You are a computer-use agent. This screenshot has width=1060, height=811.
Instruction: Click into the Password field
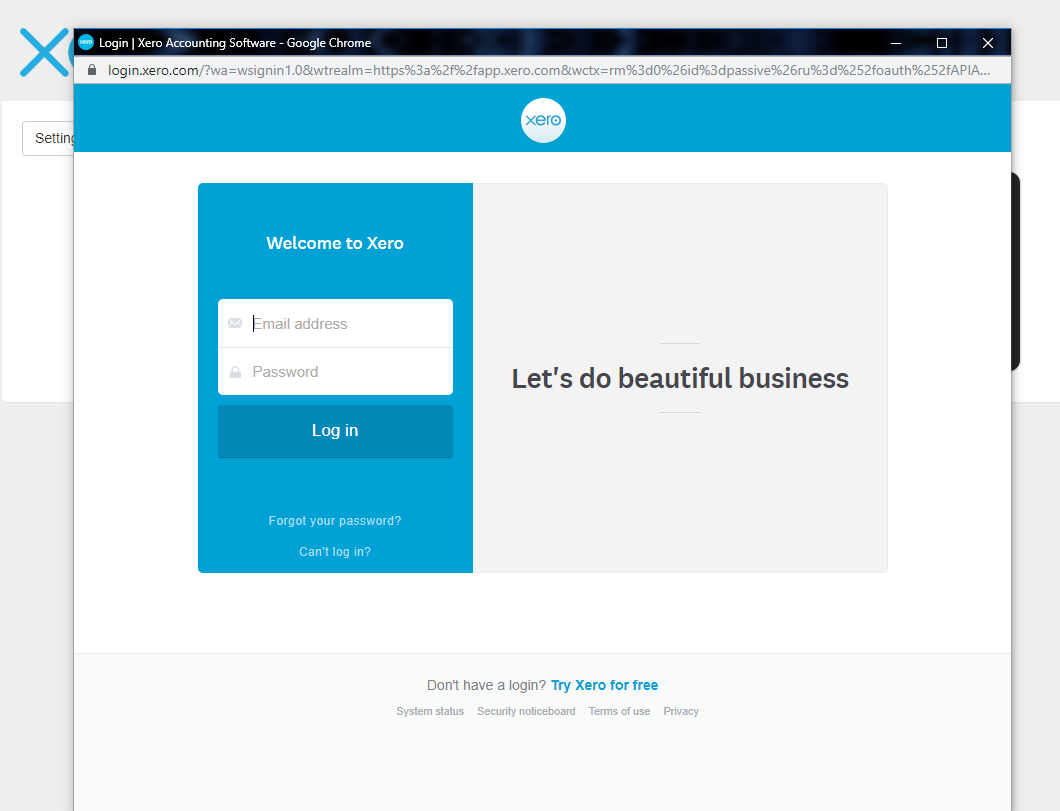[x=335, y=372]
